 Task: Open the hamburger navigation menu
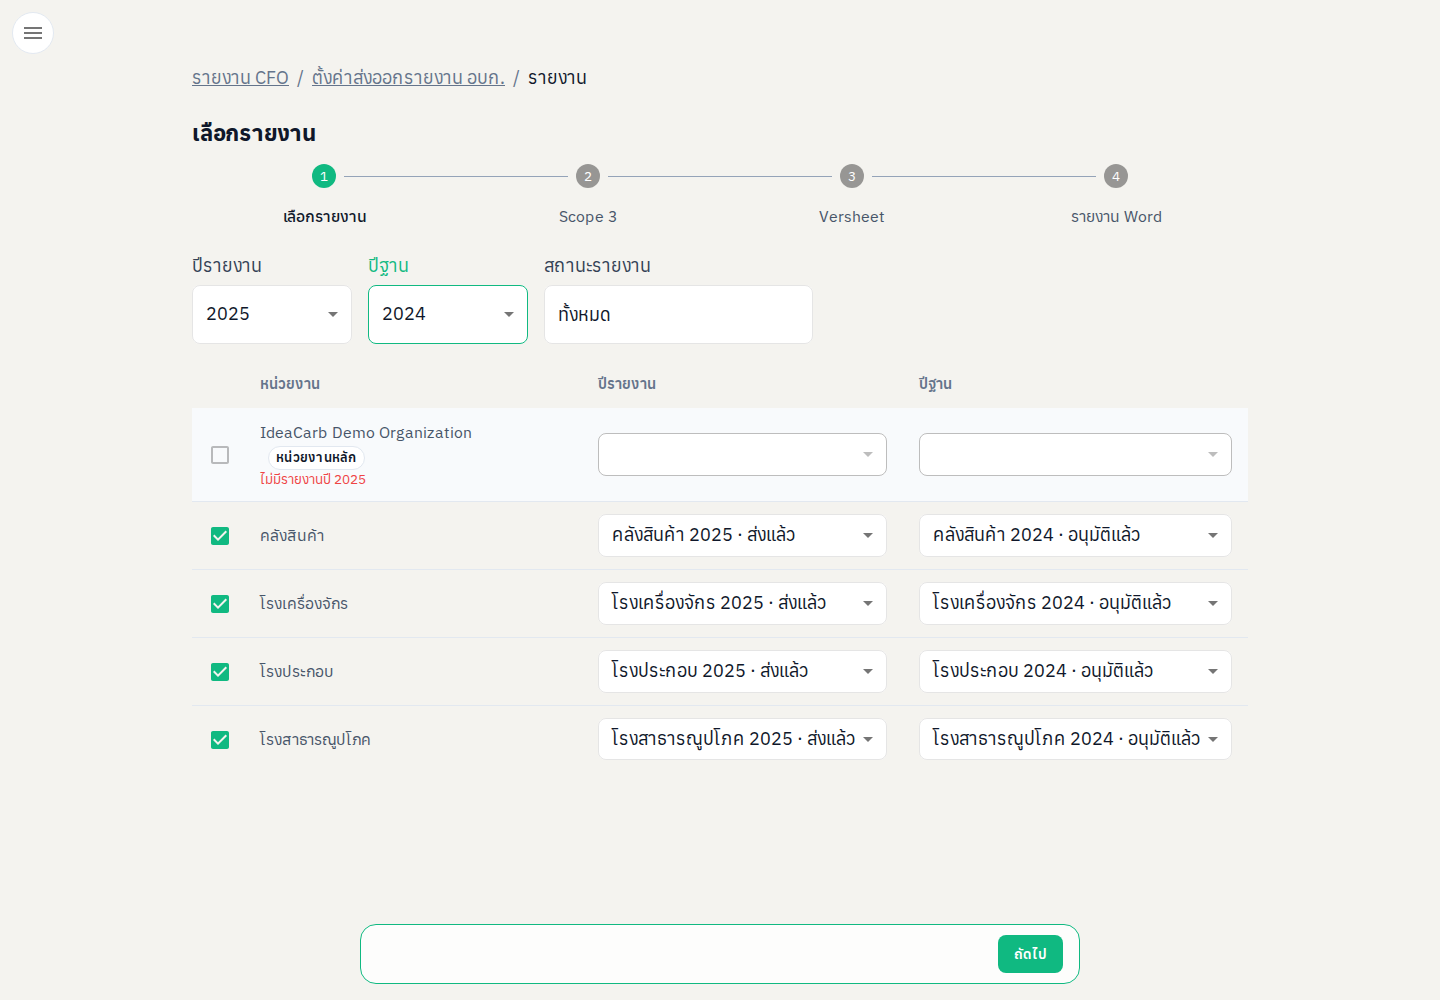(x=33, y=33)
